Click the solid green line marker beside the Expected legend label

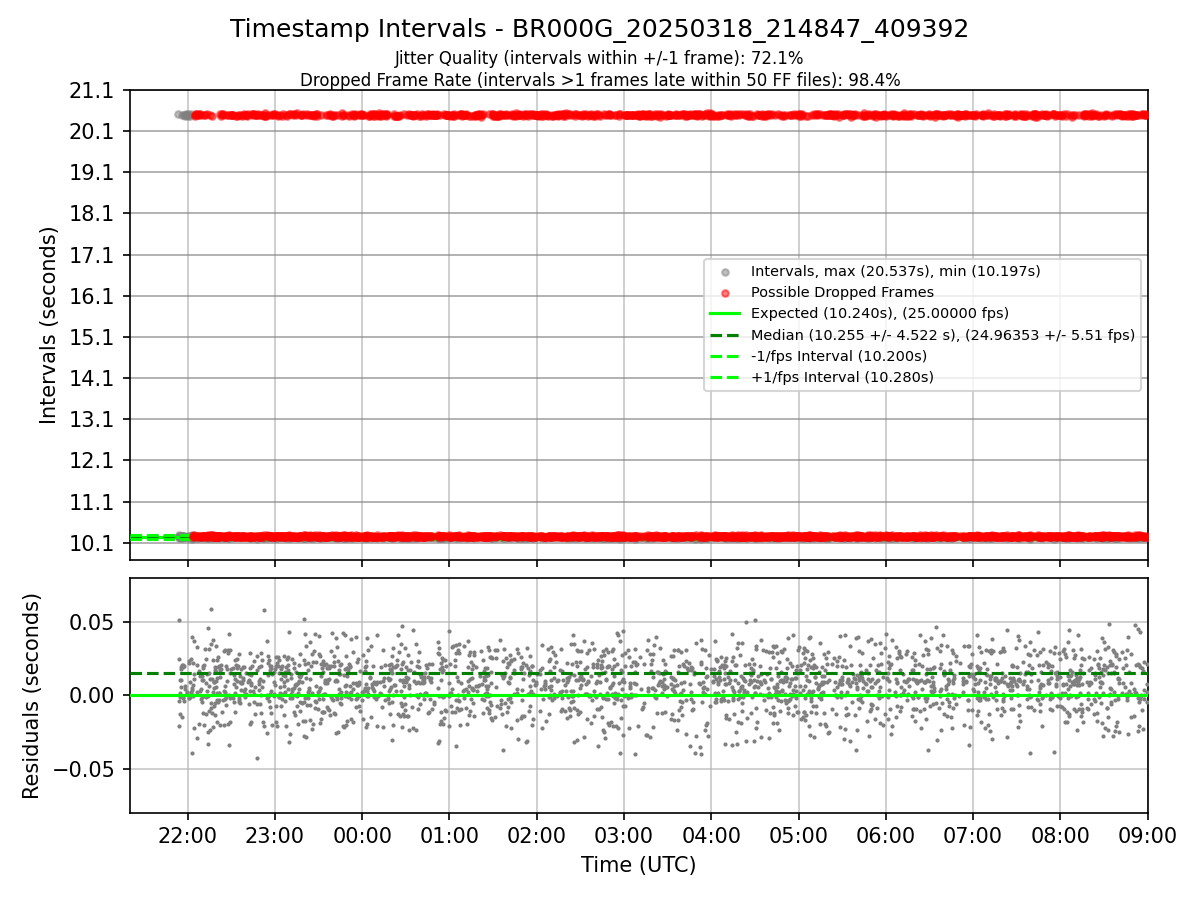[x=725, y=314]
